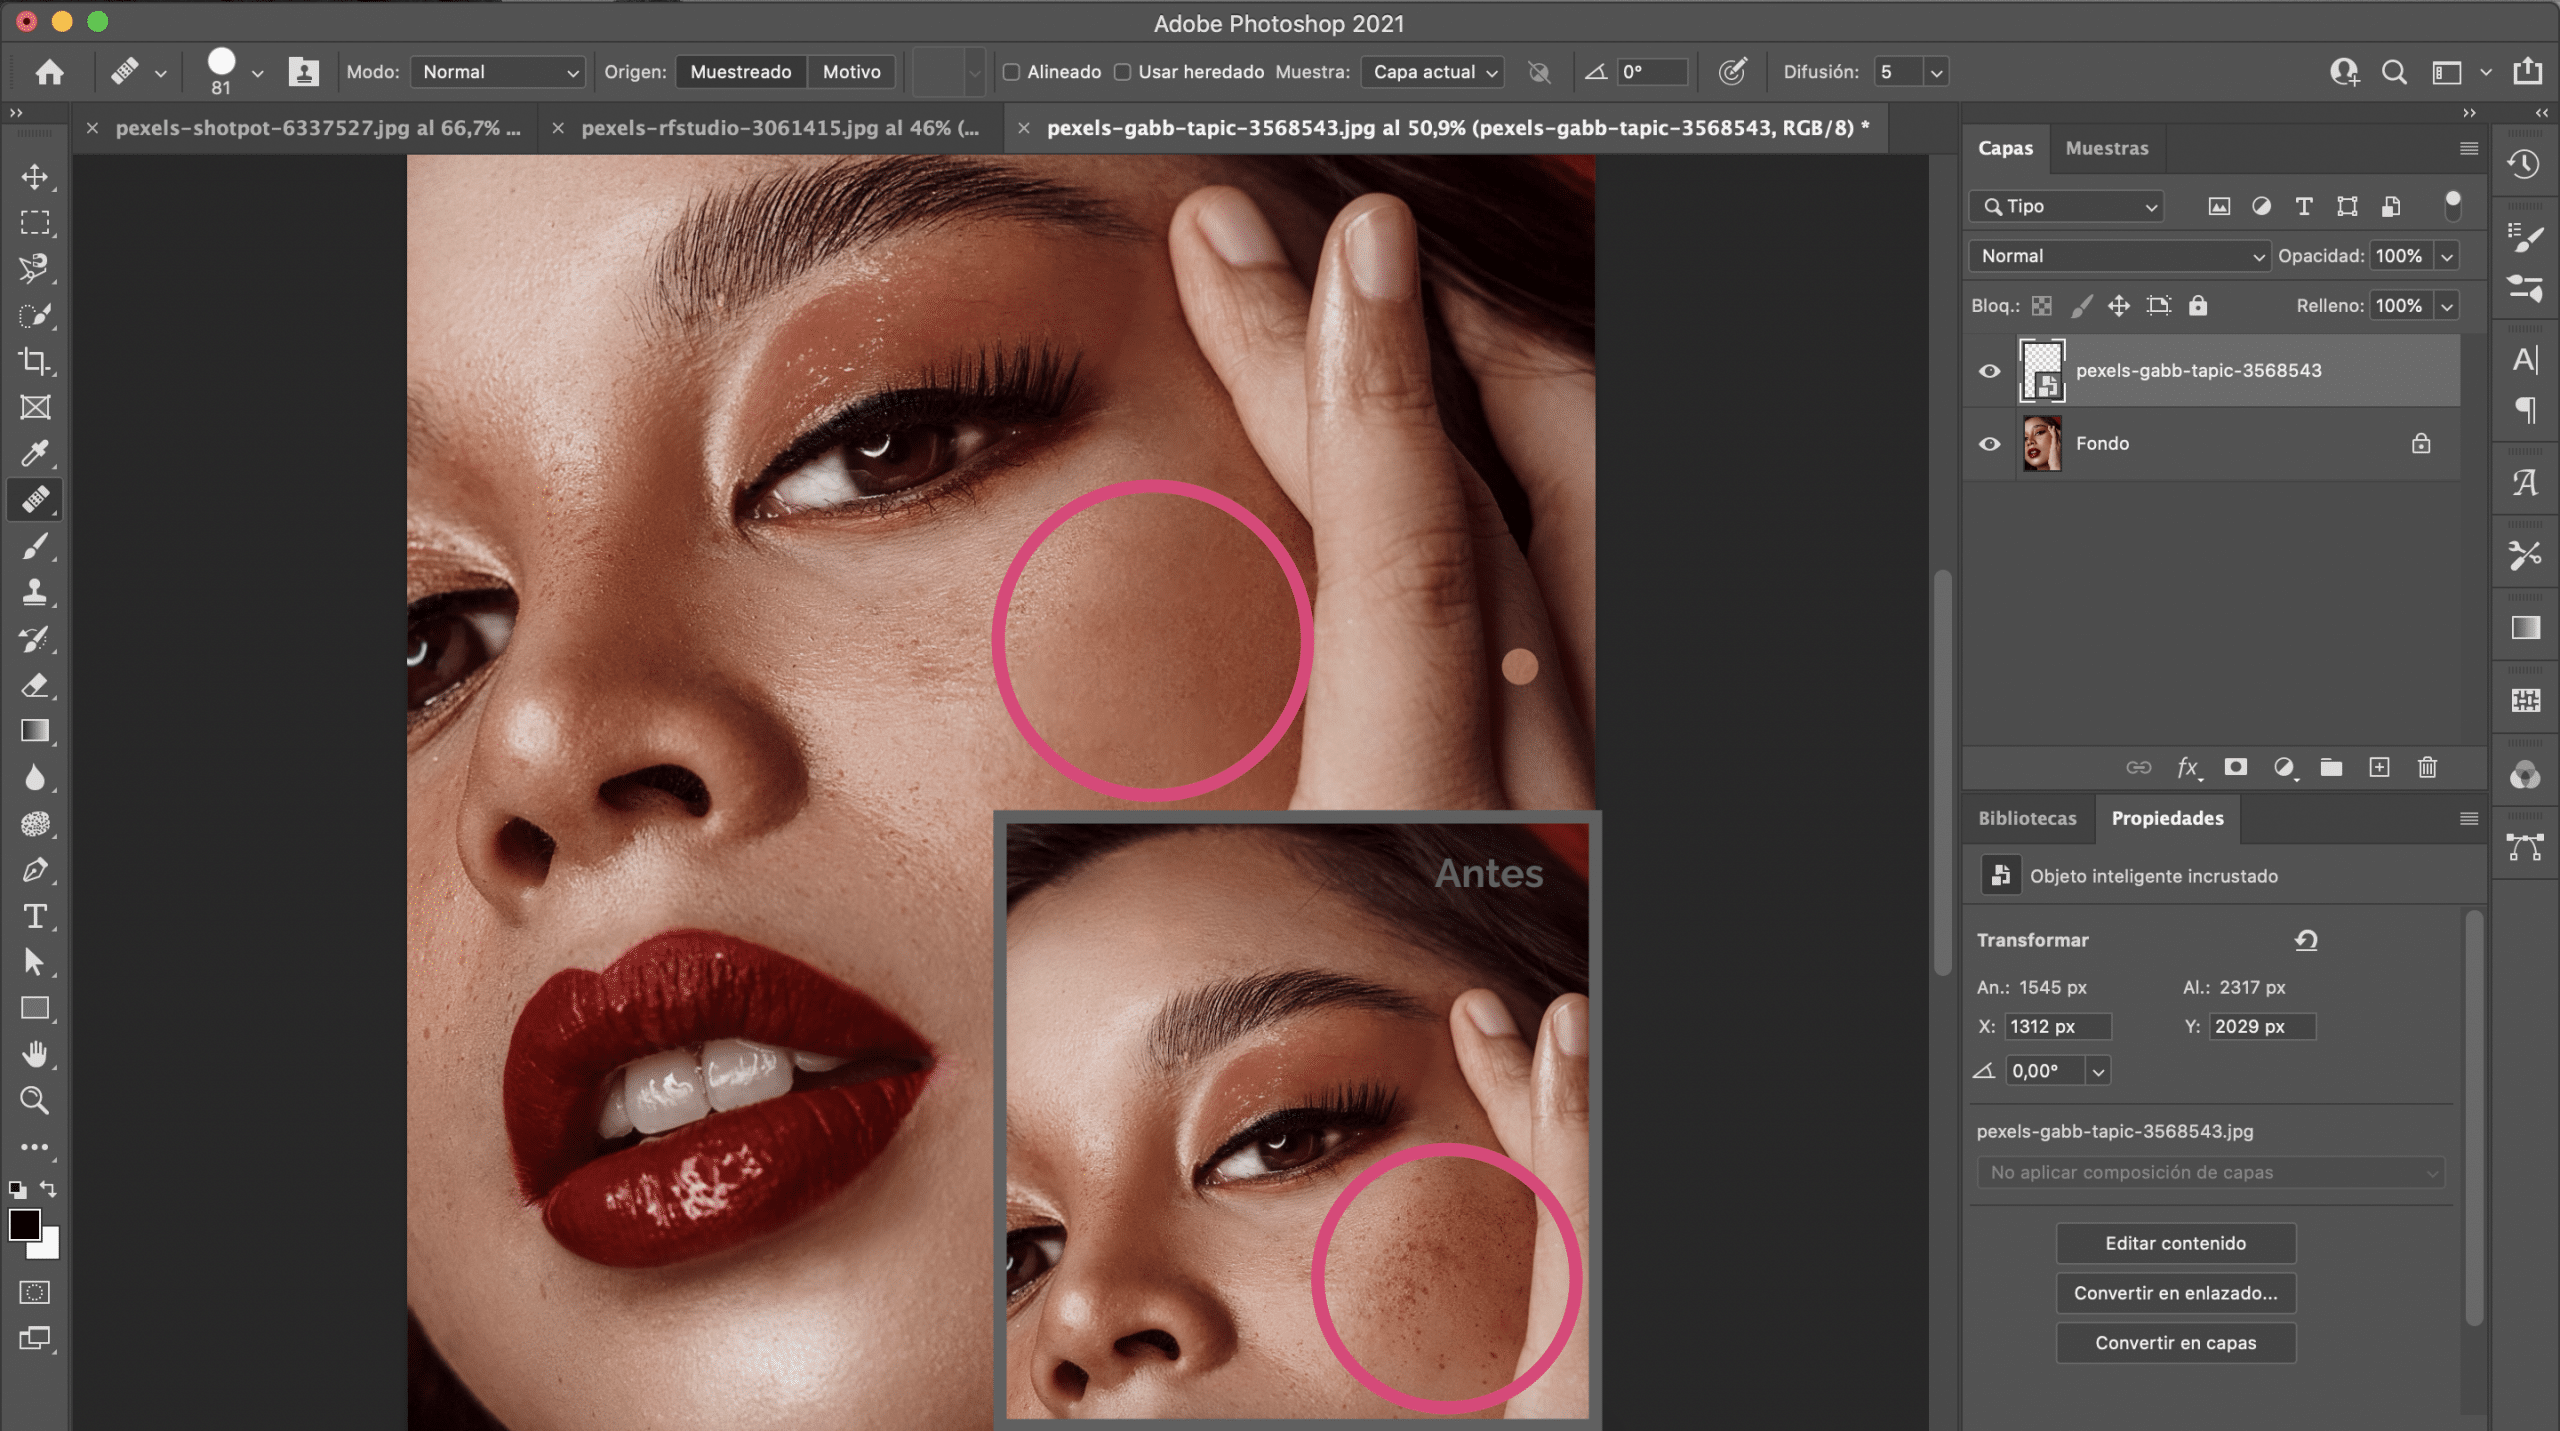Expand the Modo blending dropdown

pyautogui.click(x=498, y=70)
